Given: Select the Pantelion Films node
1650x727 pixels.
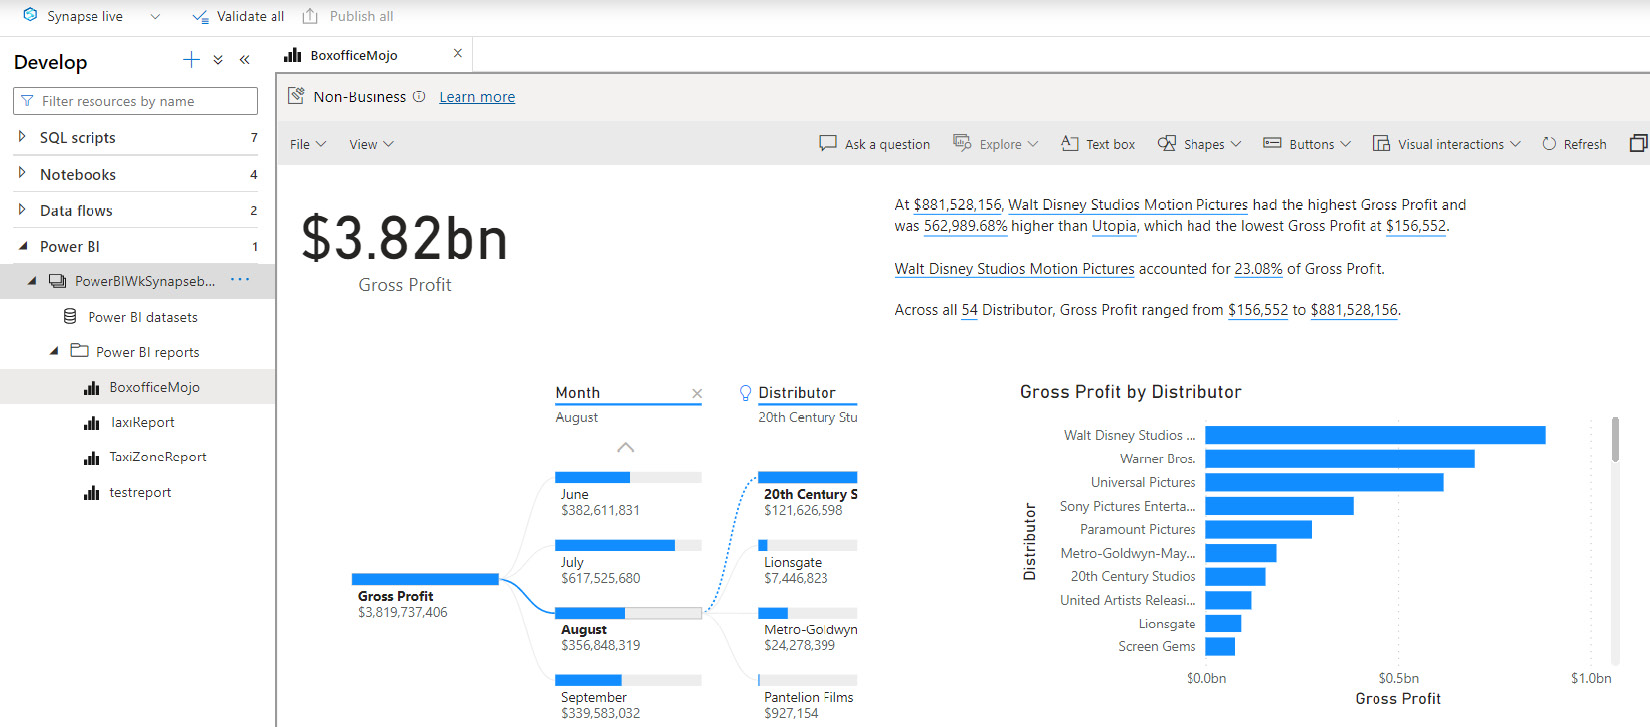Looking at the screenshot, I should click(807, 697).
